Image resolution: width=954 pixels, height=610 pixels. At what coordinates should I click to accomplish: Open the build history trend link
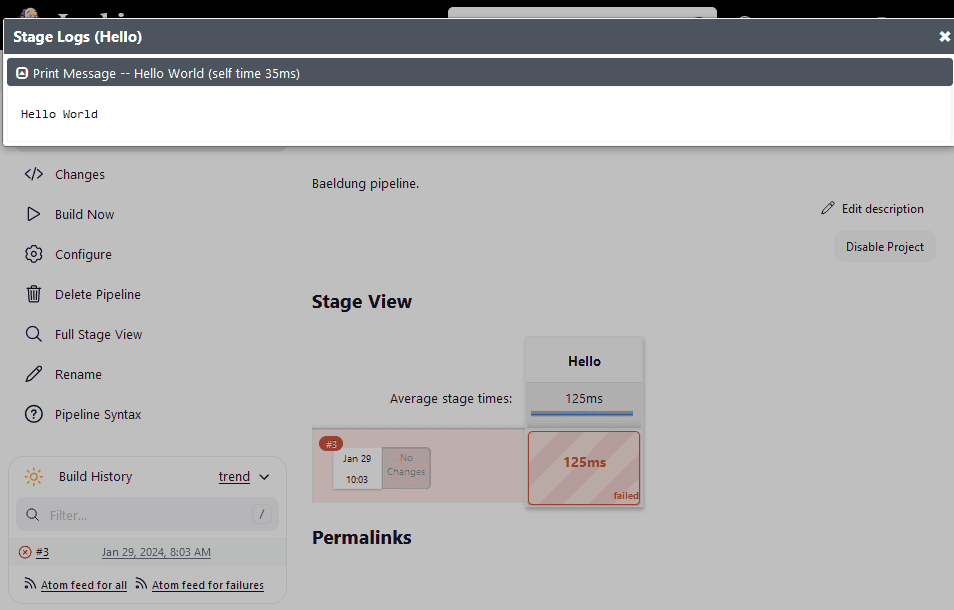tap(234, 477)
